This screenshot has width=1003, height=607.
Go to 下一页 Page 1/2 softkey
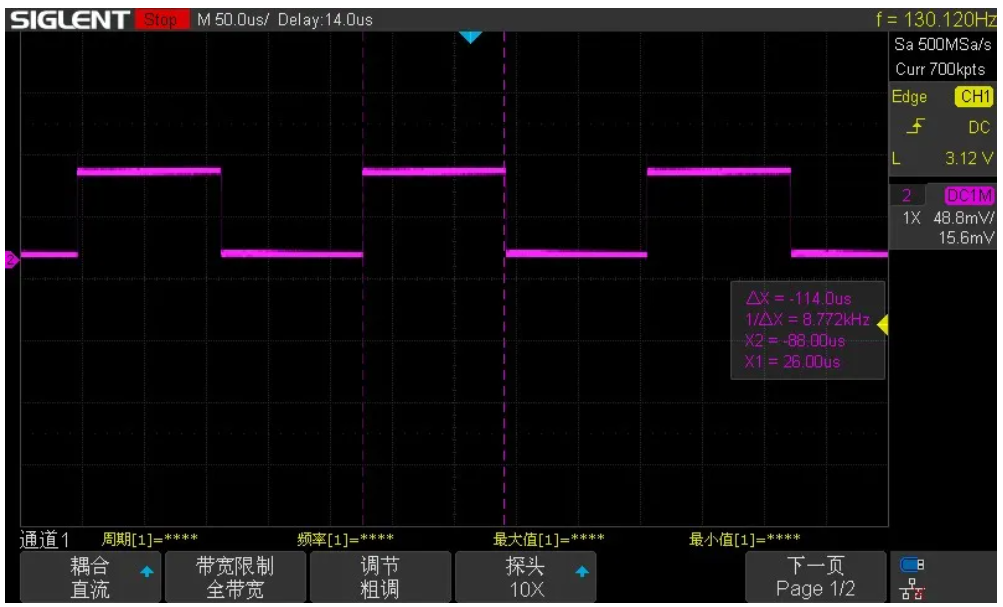[816, 577]
